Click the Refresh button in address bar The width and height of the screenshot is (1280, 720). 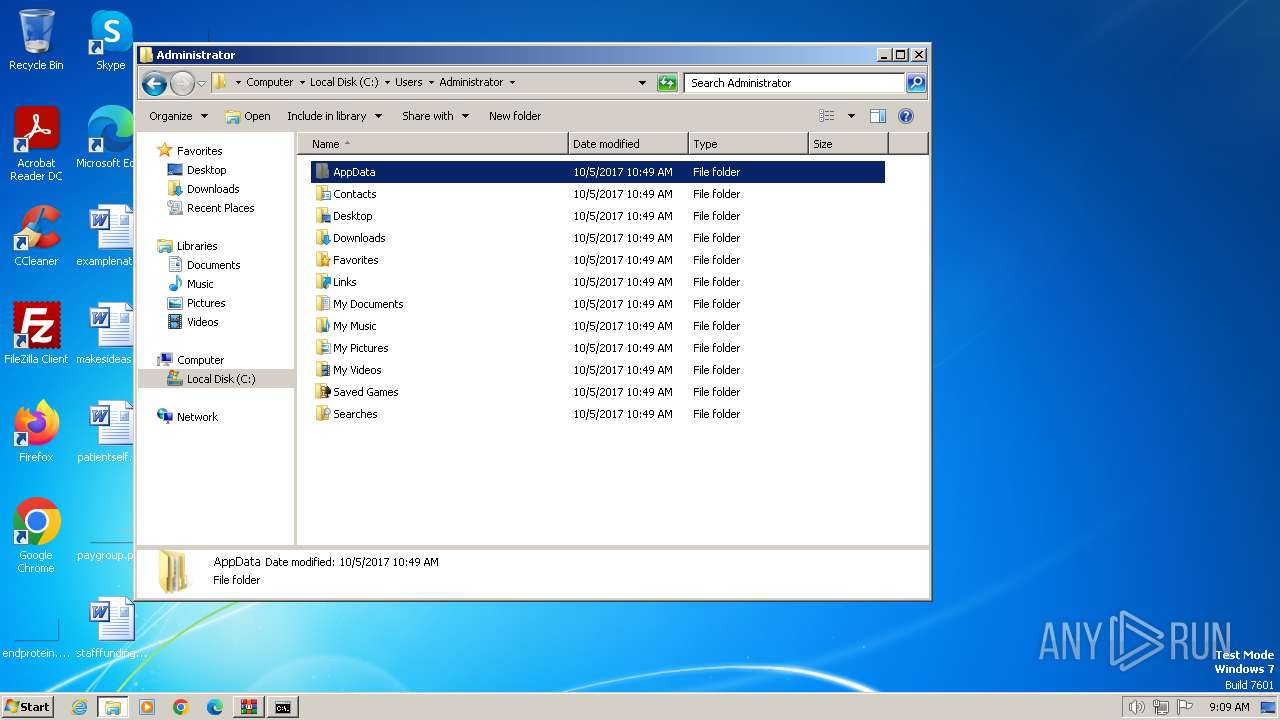coord(667,83)
